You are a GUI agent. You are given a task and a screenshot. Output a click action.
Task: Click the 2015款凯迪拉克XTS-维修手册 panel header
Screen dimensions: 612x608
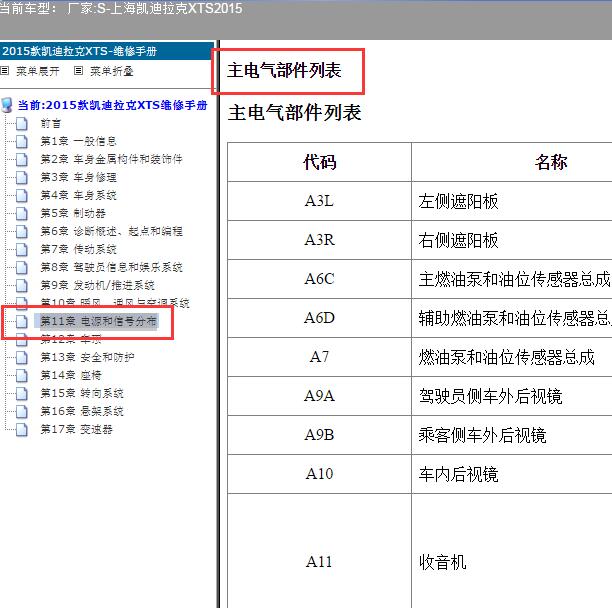[107, 51]
